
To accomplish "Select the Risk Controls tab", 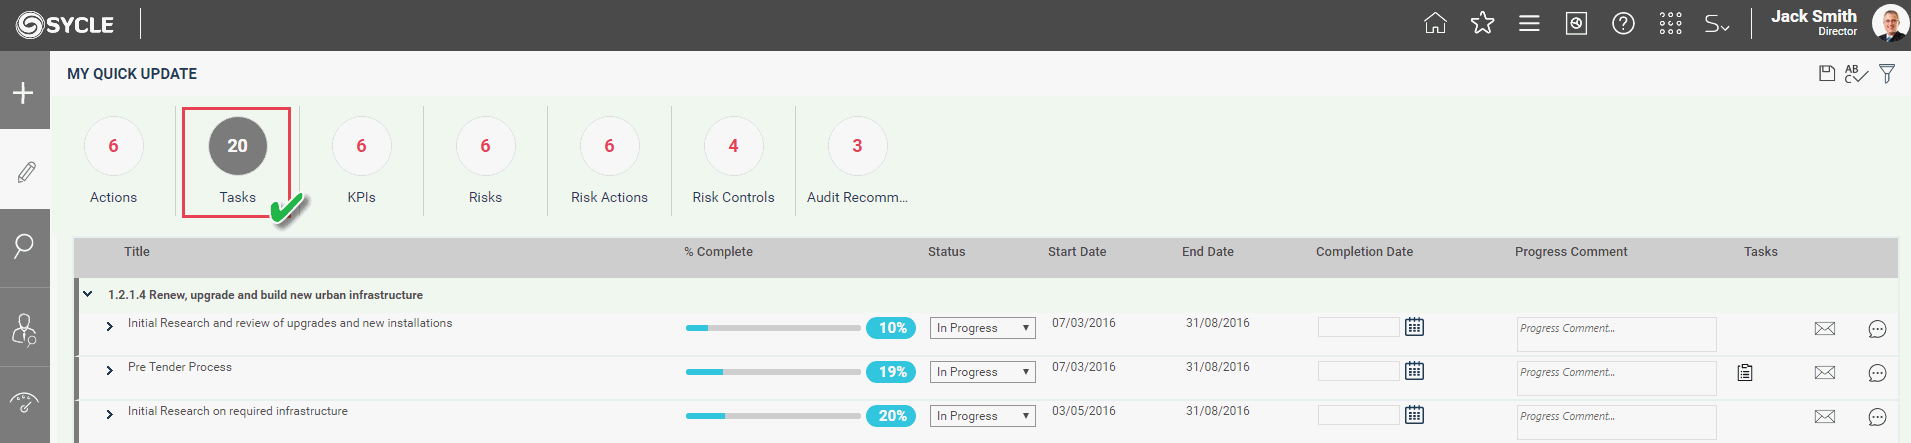I will pos(733,161).
